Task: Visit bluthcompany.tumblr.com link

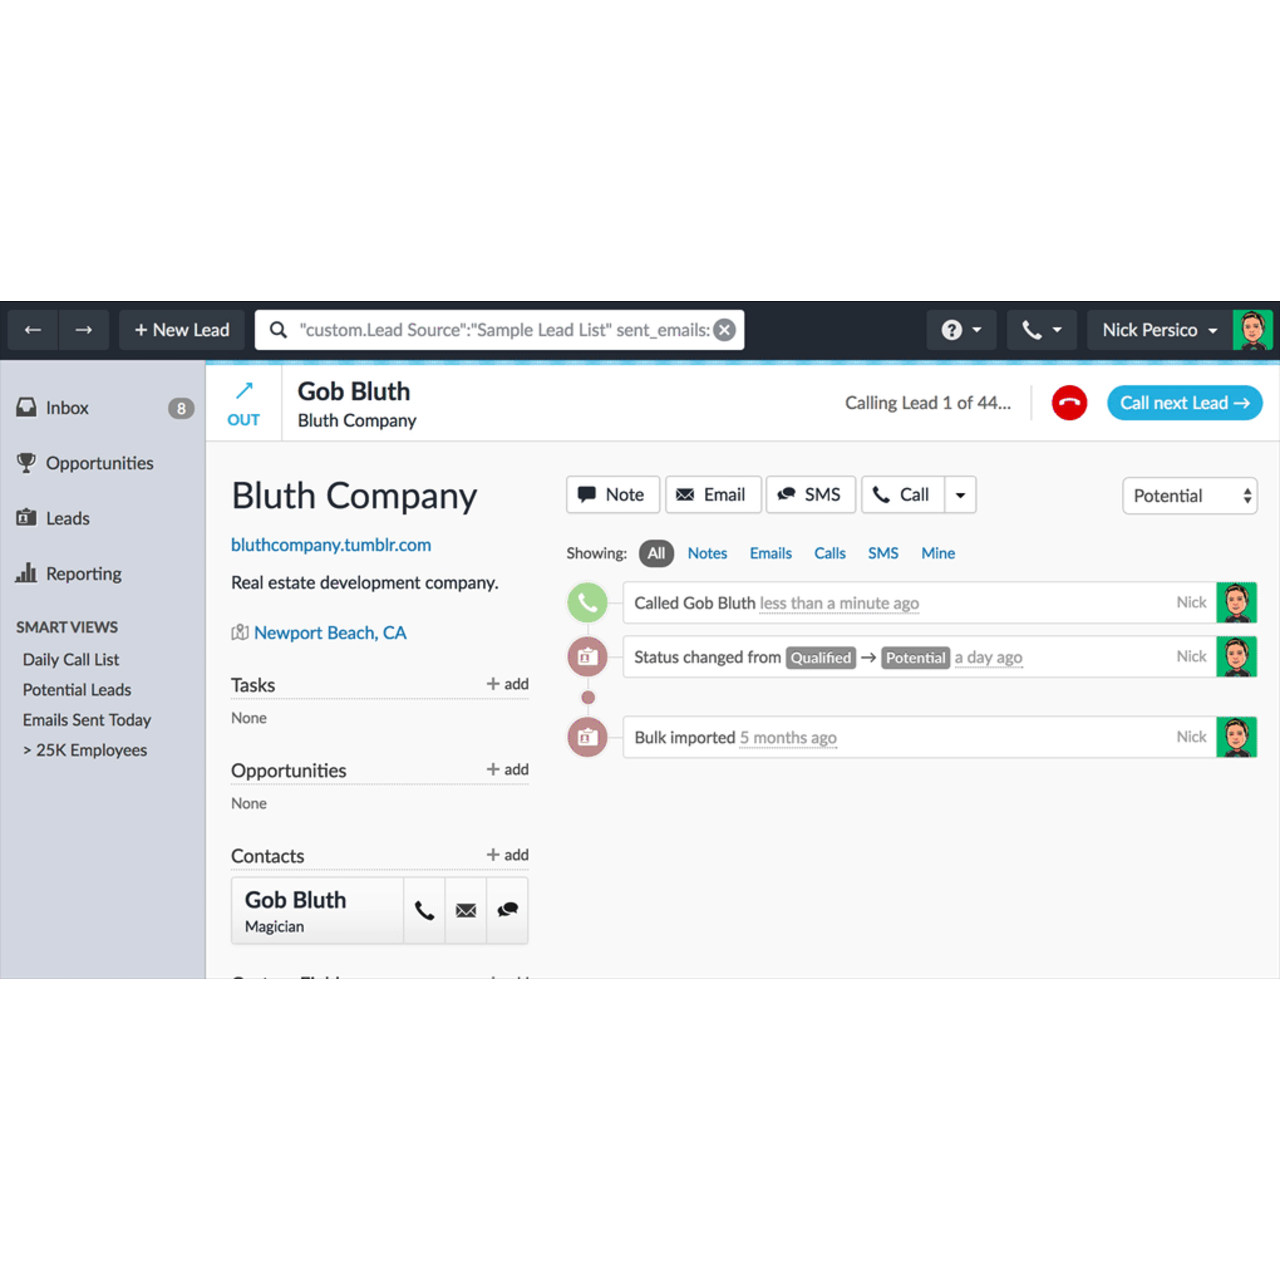Action: point(331,545)
